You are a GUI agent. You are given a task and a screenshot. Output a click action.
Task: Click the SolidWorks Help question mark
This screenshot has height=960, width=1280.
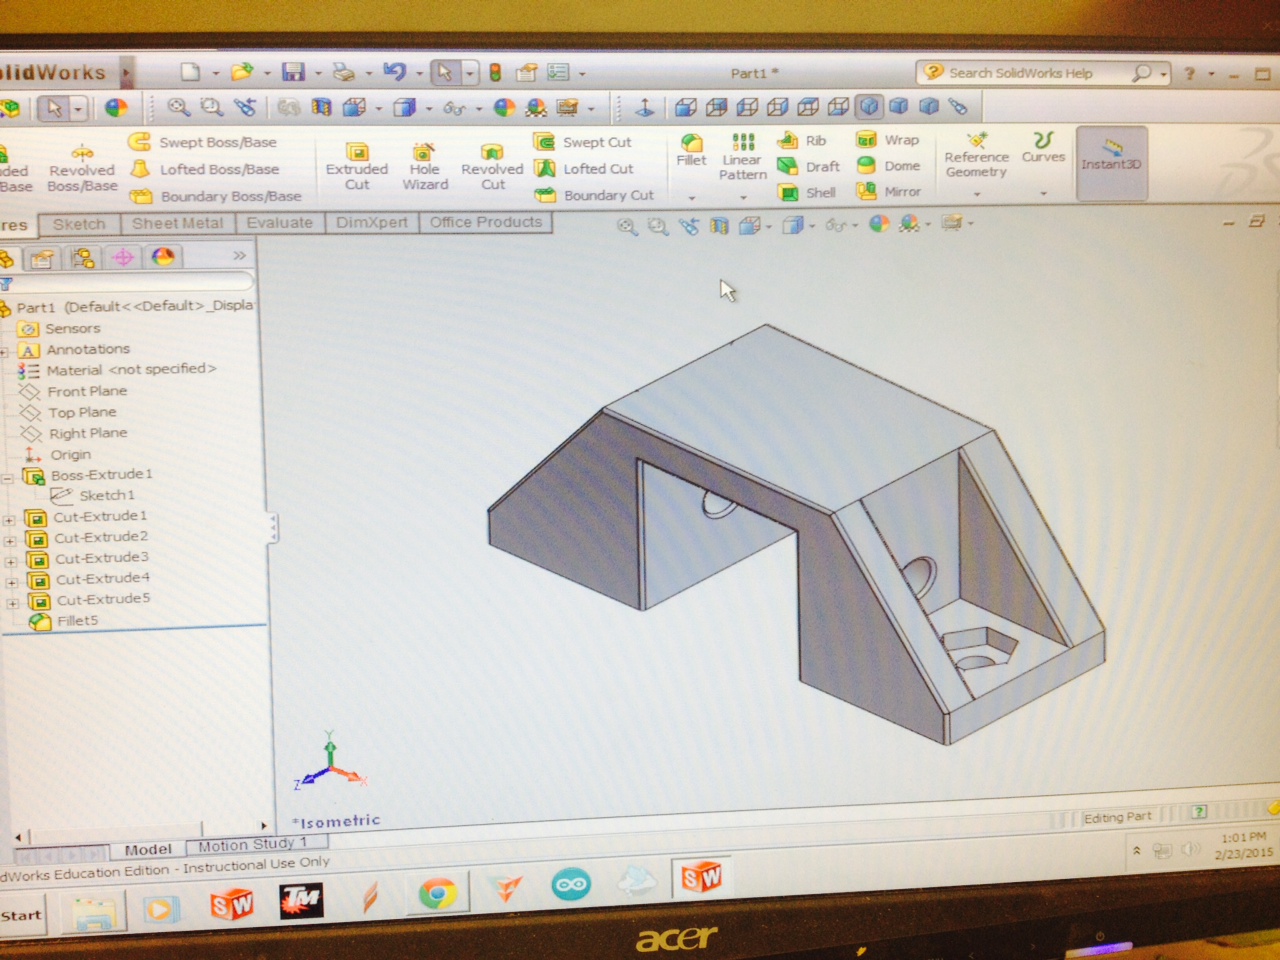tap(1190, 73)
